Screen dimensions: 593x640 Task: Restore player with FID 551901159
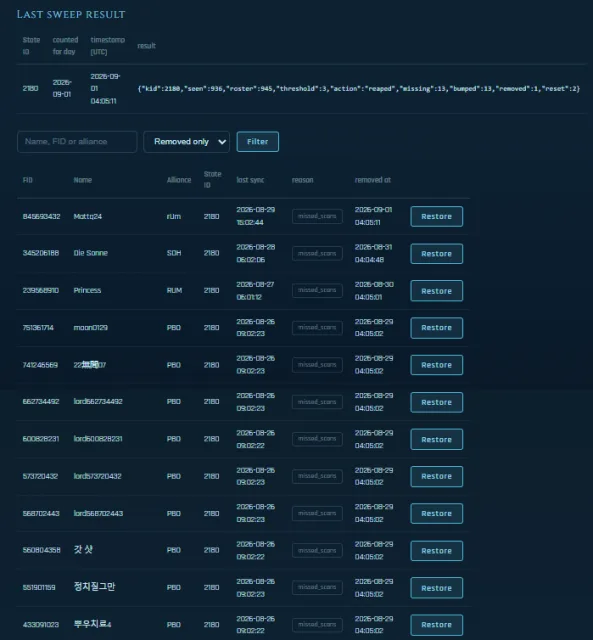(x=437, y=588)
